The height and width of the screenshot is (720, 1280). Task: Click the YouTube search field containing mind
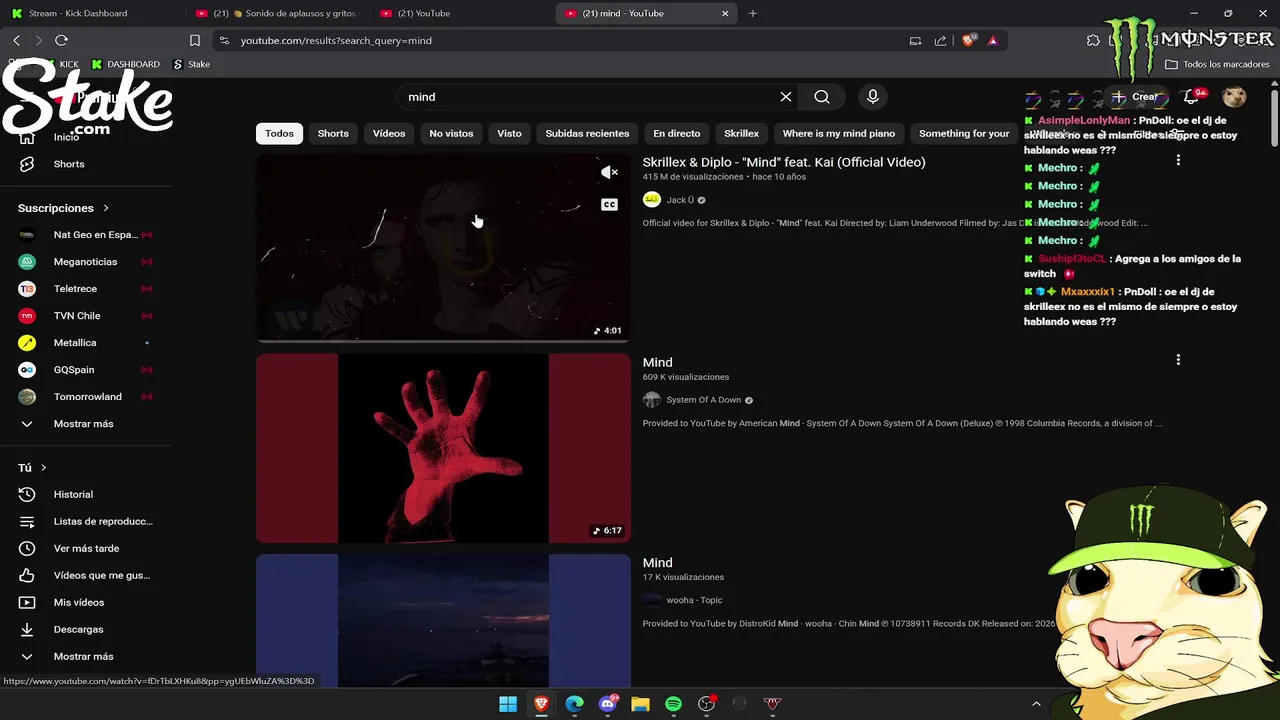tap(585, 97)
